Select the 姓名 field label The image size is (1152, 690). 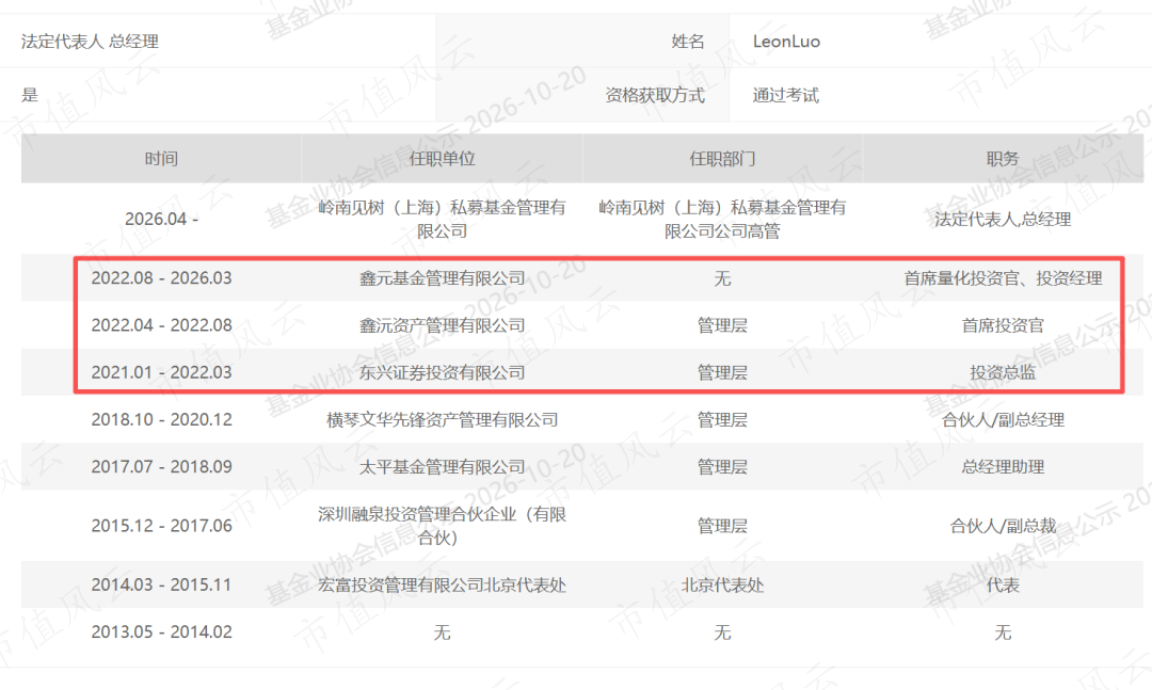pos(688,41)
